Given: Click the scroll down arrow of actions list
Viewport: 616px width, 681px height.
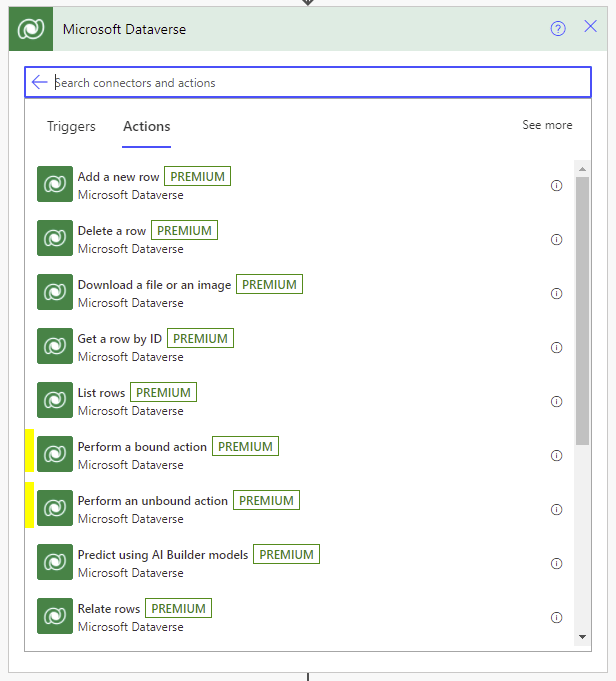Looking at the screenshot, I should coord(583,637).
